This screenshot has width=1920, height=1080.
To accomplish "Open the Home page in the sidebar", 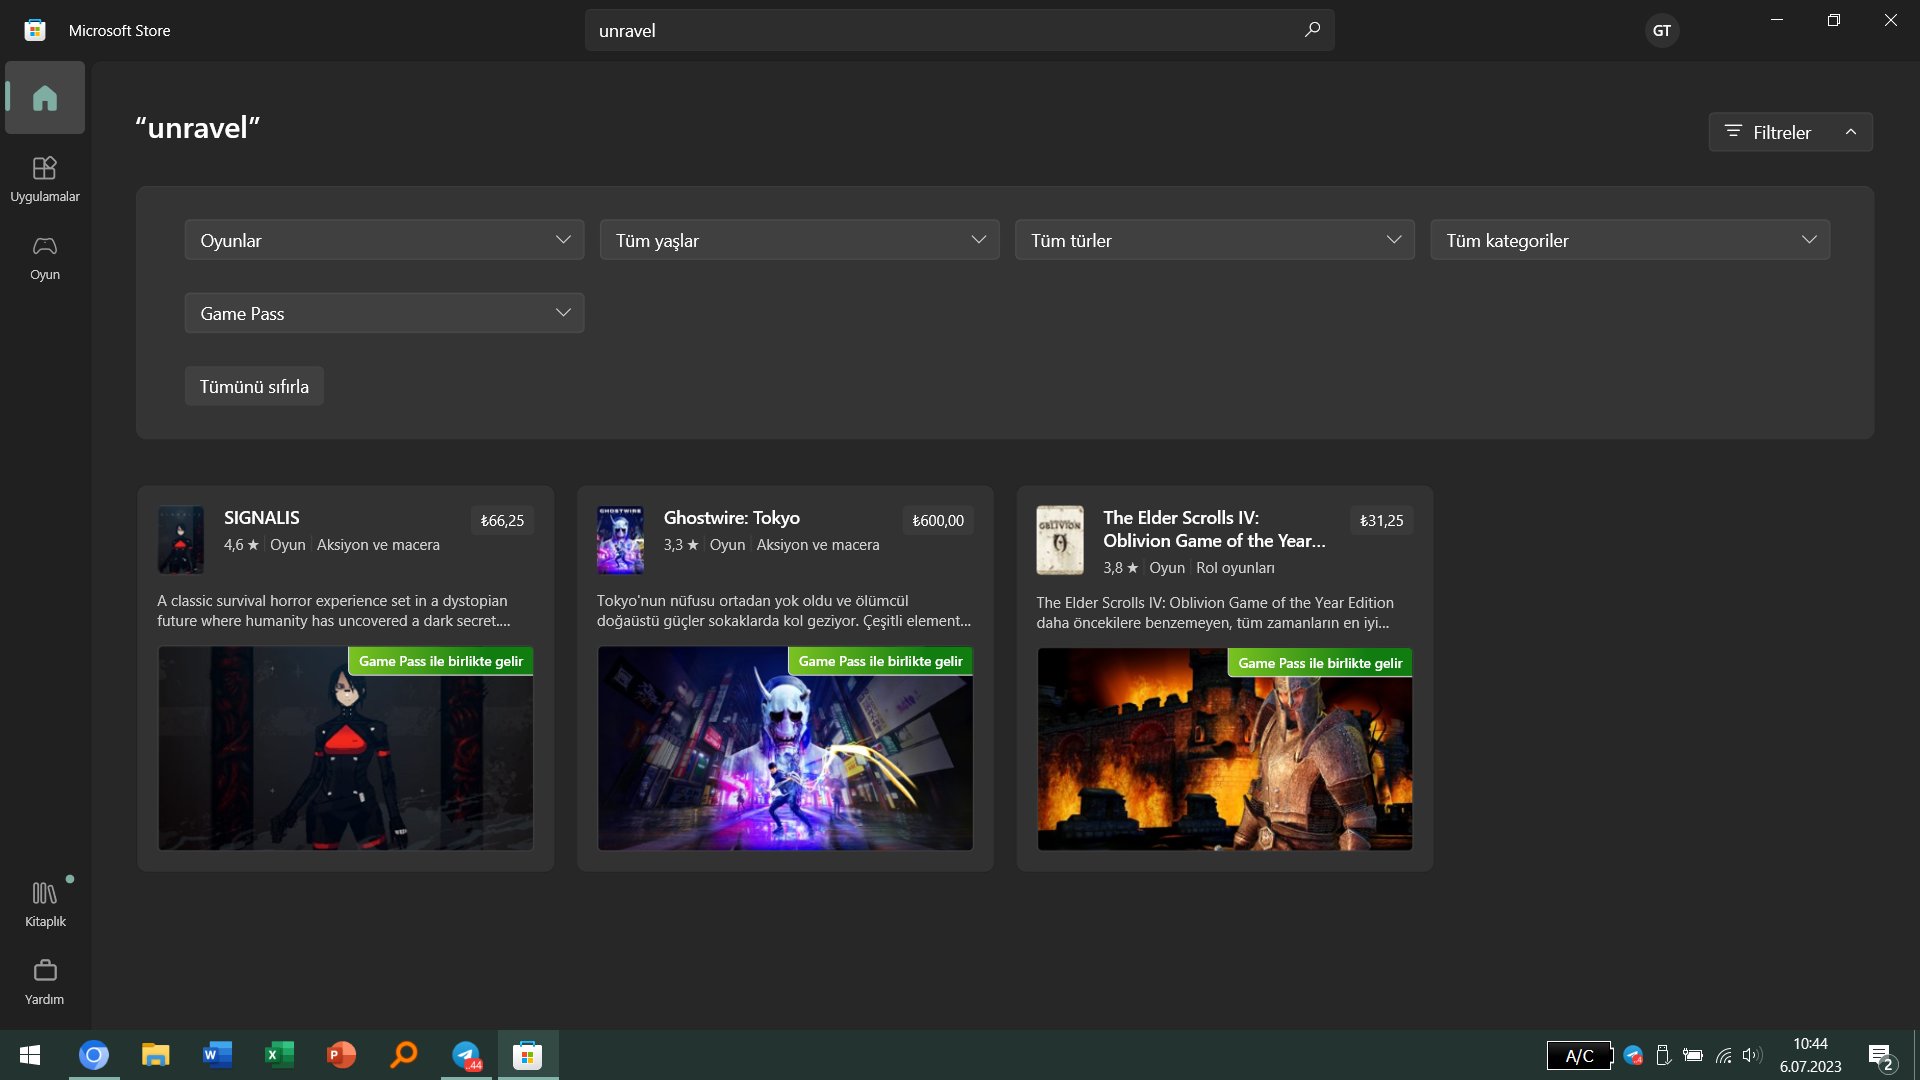I will click(x=45, y=98).
